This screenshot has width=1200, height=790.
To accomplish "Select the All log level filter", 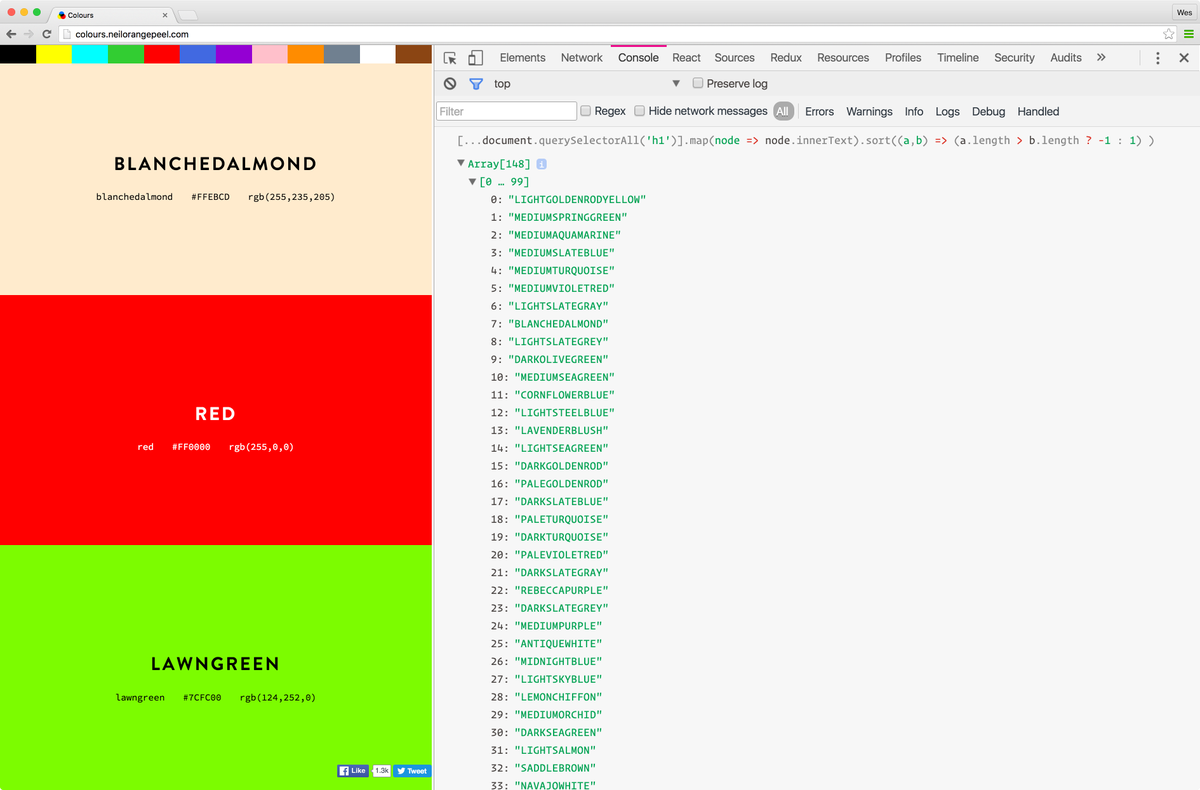I will 783,111.
